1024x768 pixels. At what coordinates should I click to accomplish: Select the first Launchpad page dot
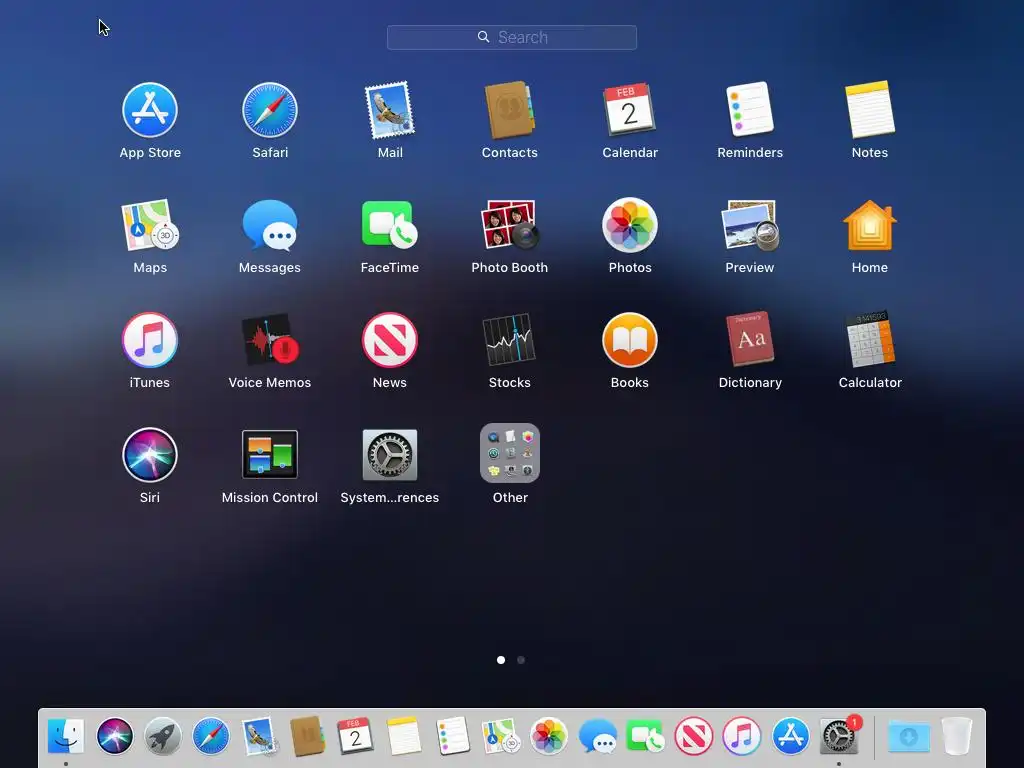pos(501,660)
